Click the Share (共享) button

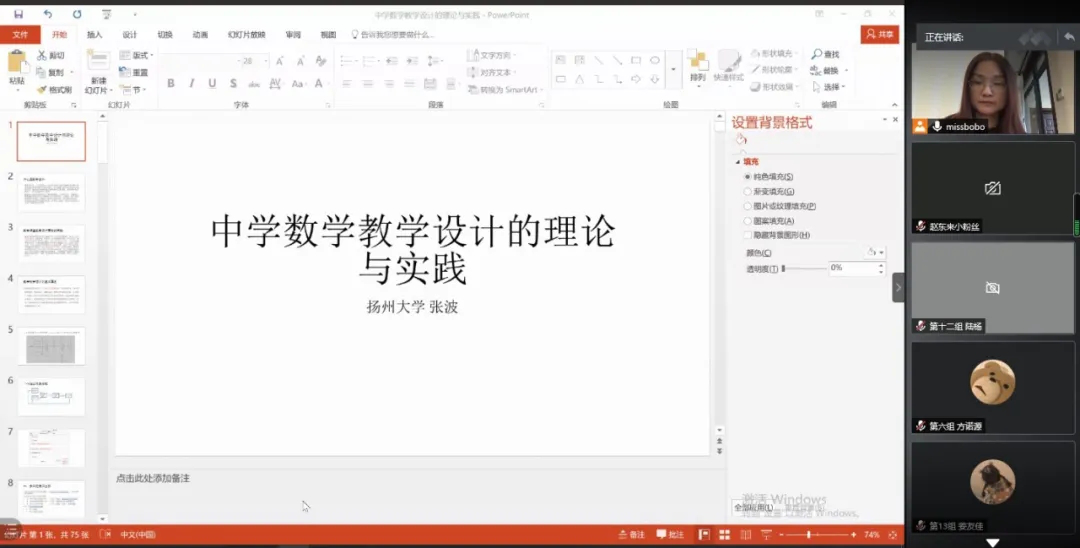point(880,34)
